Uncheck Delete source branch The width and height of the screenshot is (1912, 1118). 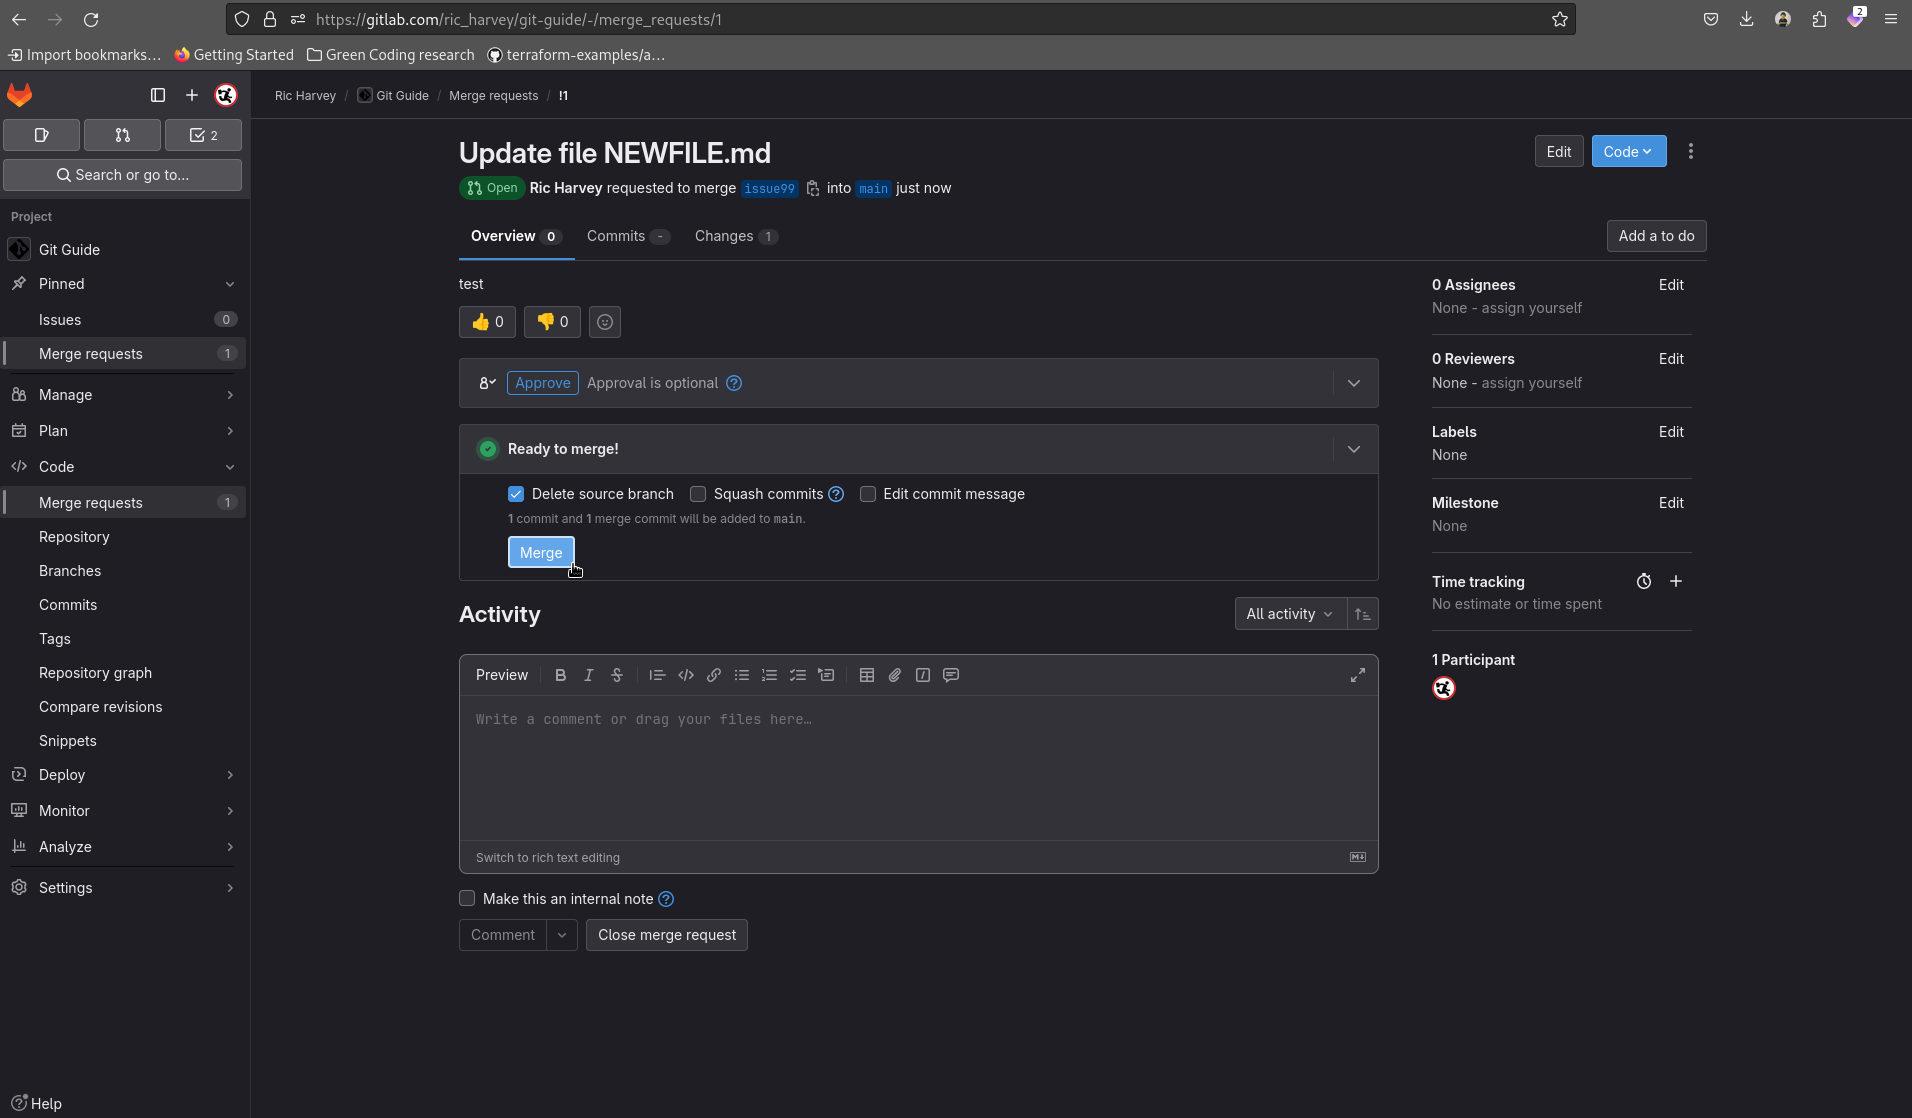point(516,494)
